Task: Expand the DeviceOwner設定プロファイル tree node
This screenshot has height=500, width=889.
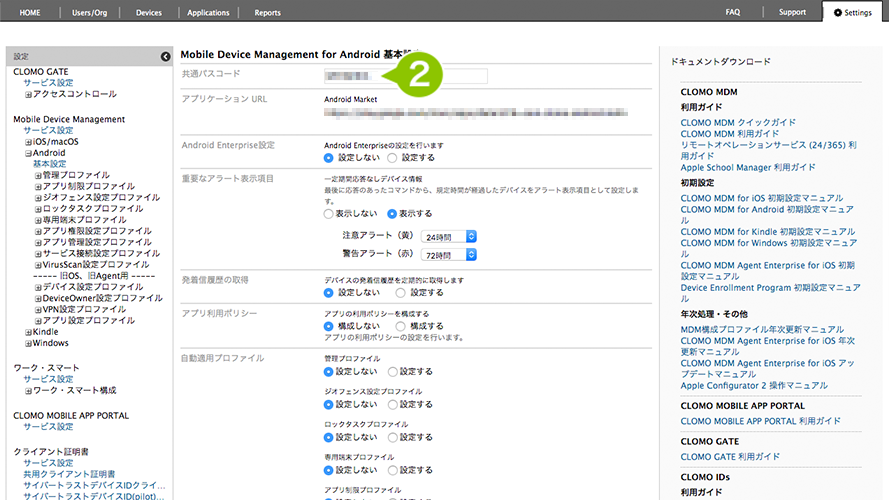Action: [38, 299]
